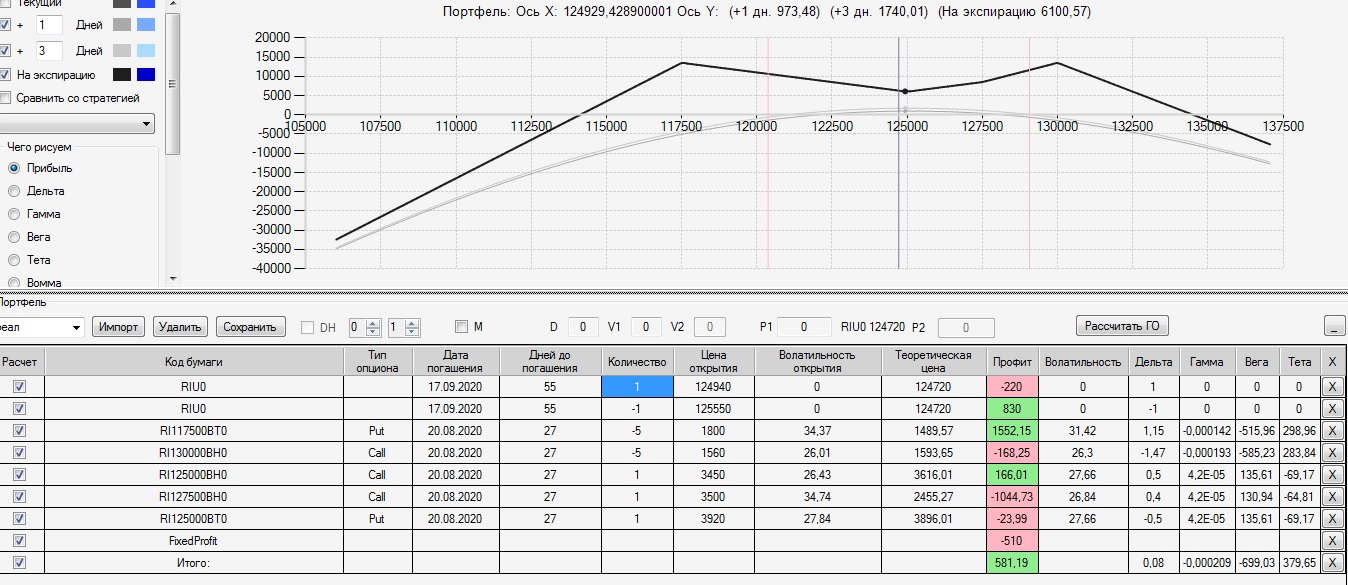Remove the RI127500BH0 row using its X
The image size is (1348, 585).
[x=1332, y=496]
